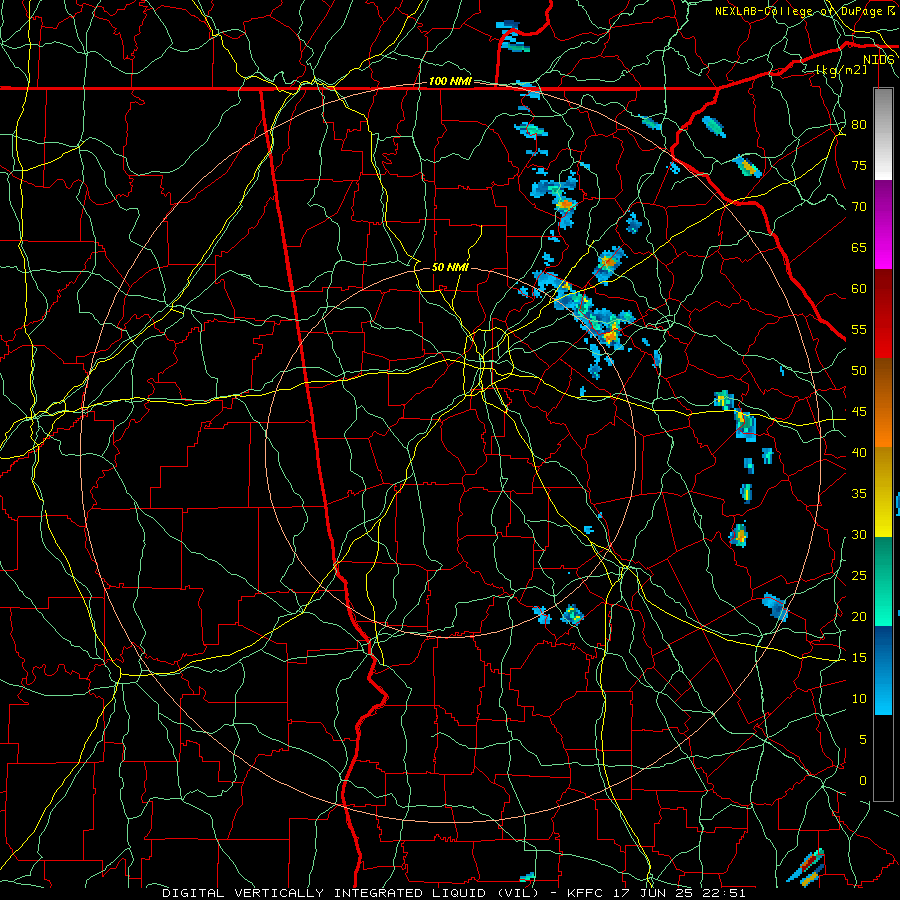The image size is (900, 900).
Task: Pick the dark red segment of the color bar
Action: point(883,314)
